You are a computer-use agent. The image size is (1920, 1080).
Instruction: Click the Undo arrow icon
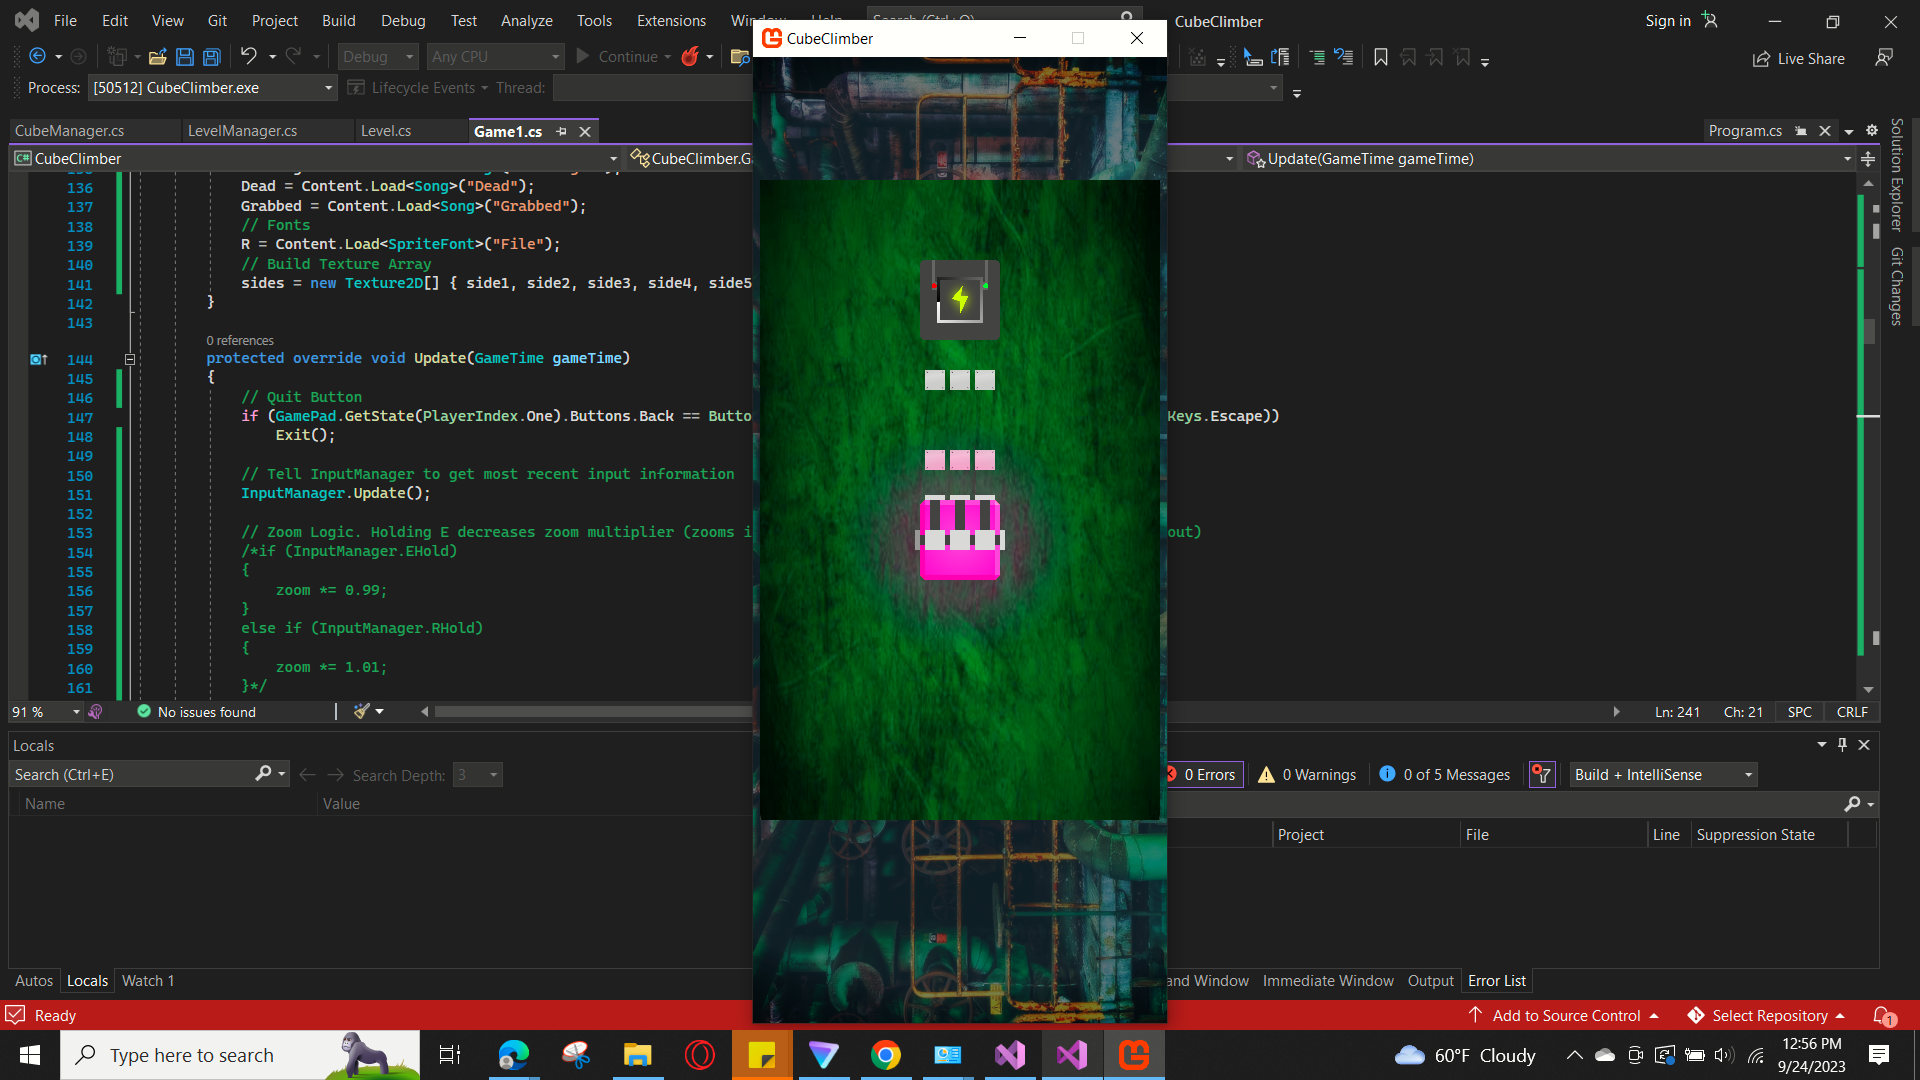pos(249,57)
